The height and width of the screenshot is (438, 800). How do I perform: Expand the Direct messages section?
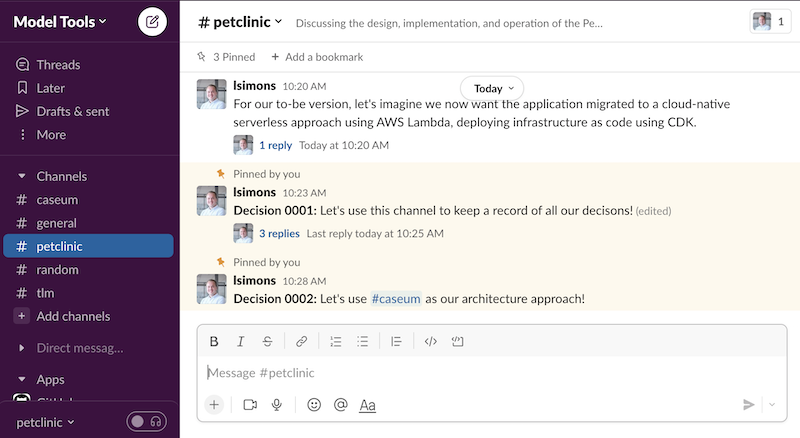pyautogui.click(x=21, y=348)
